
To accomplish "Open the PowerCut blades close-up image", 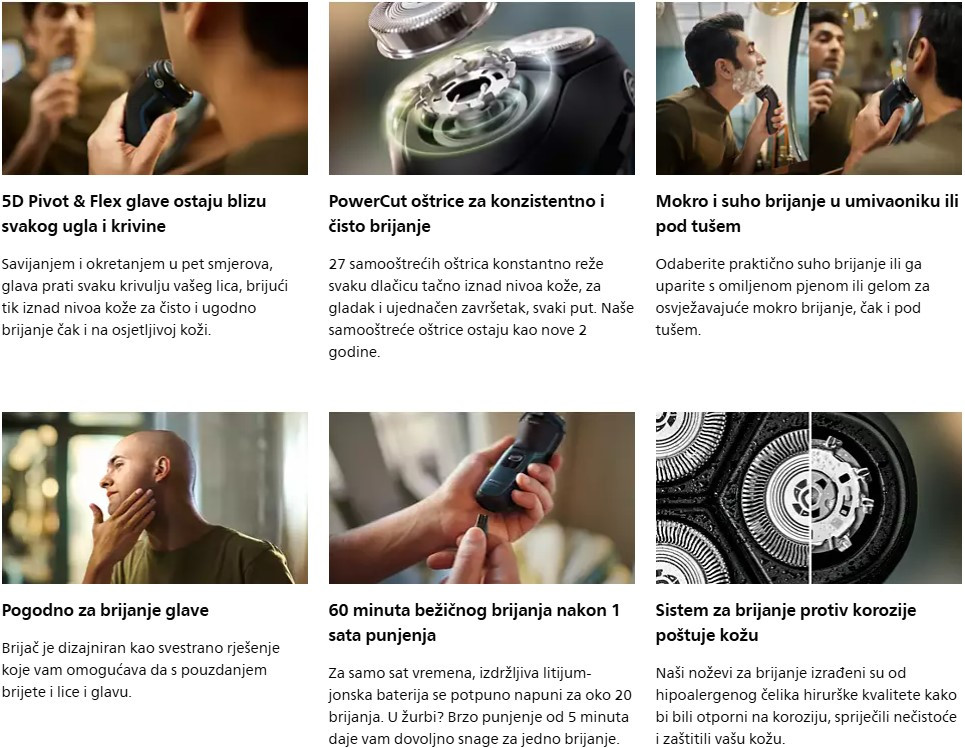I will click(481, 88).
